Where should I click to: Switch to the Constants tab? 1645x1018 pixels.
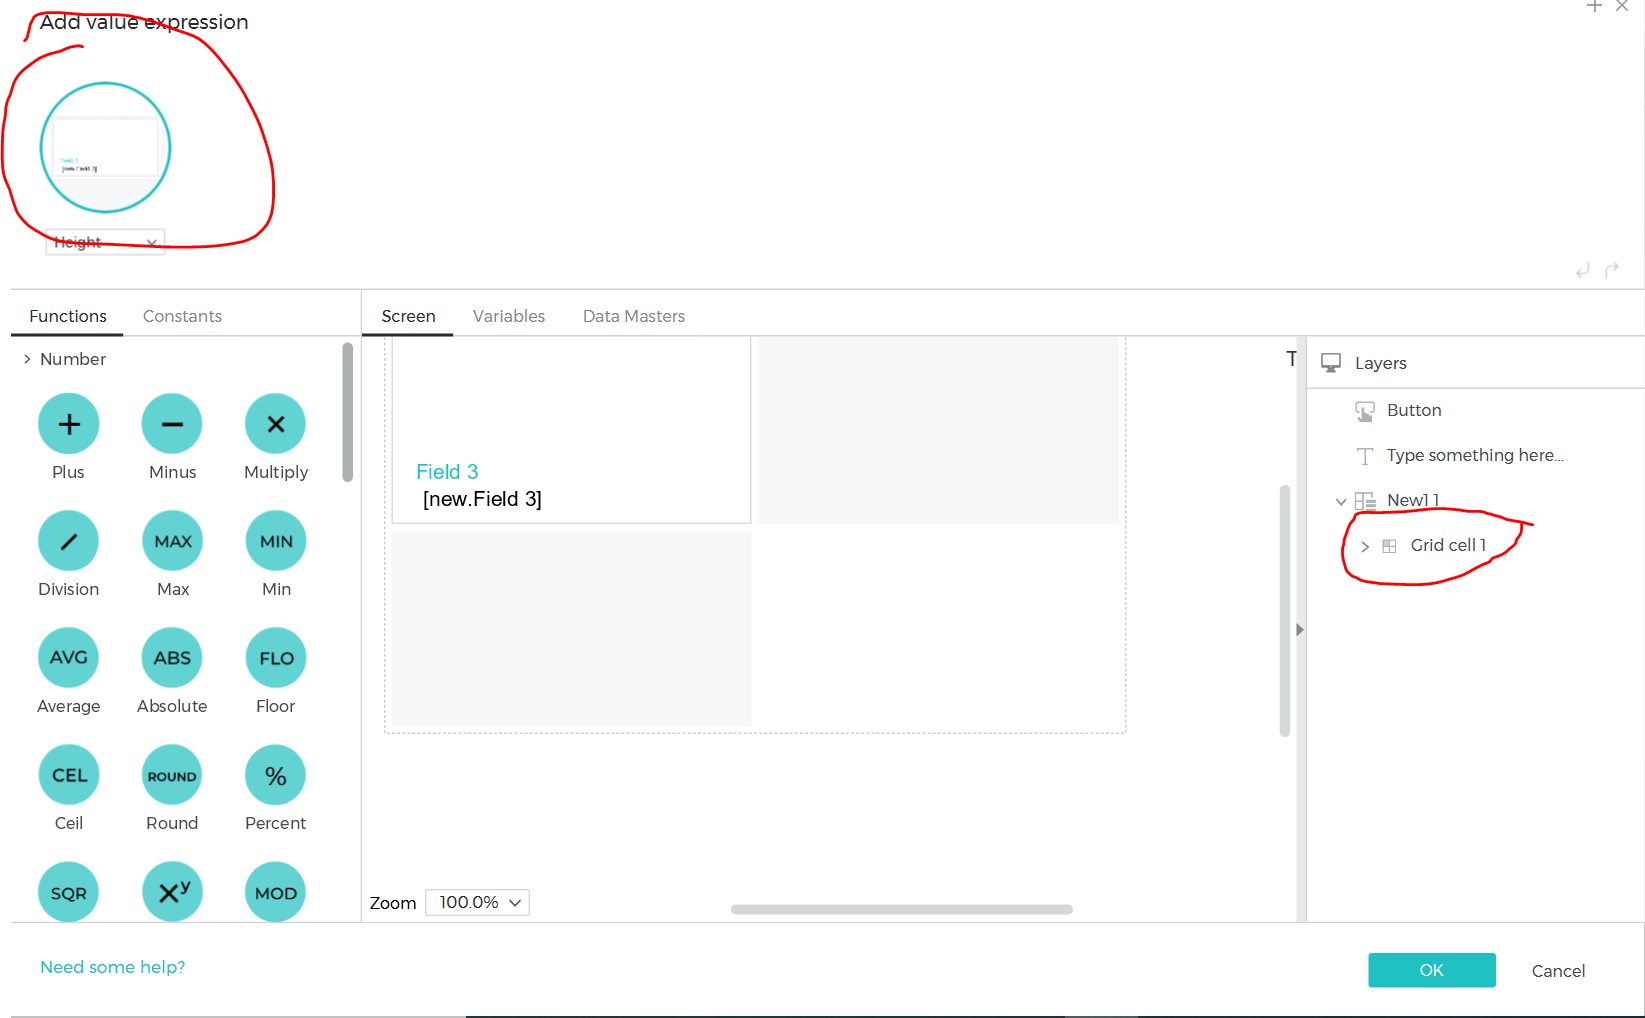tap(182, 316)
